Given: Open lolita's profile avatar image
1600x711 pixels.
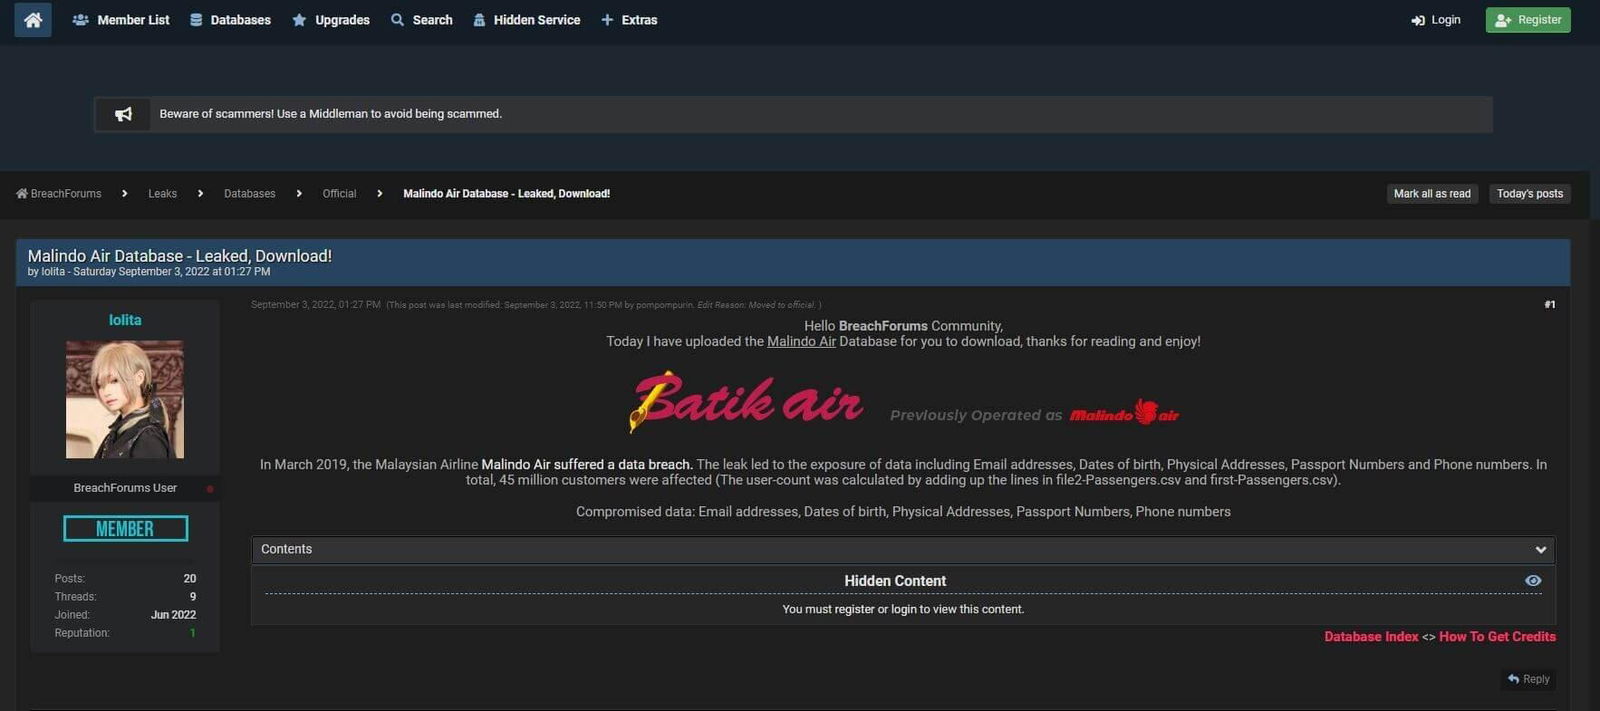Looking at the screenshot, I should click(x=125, y=399).
